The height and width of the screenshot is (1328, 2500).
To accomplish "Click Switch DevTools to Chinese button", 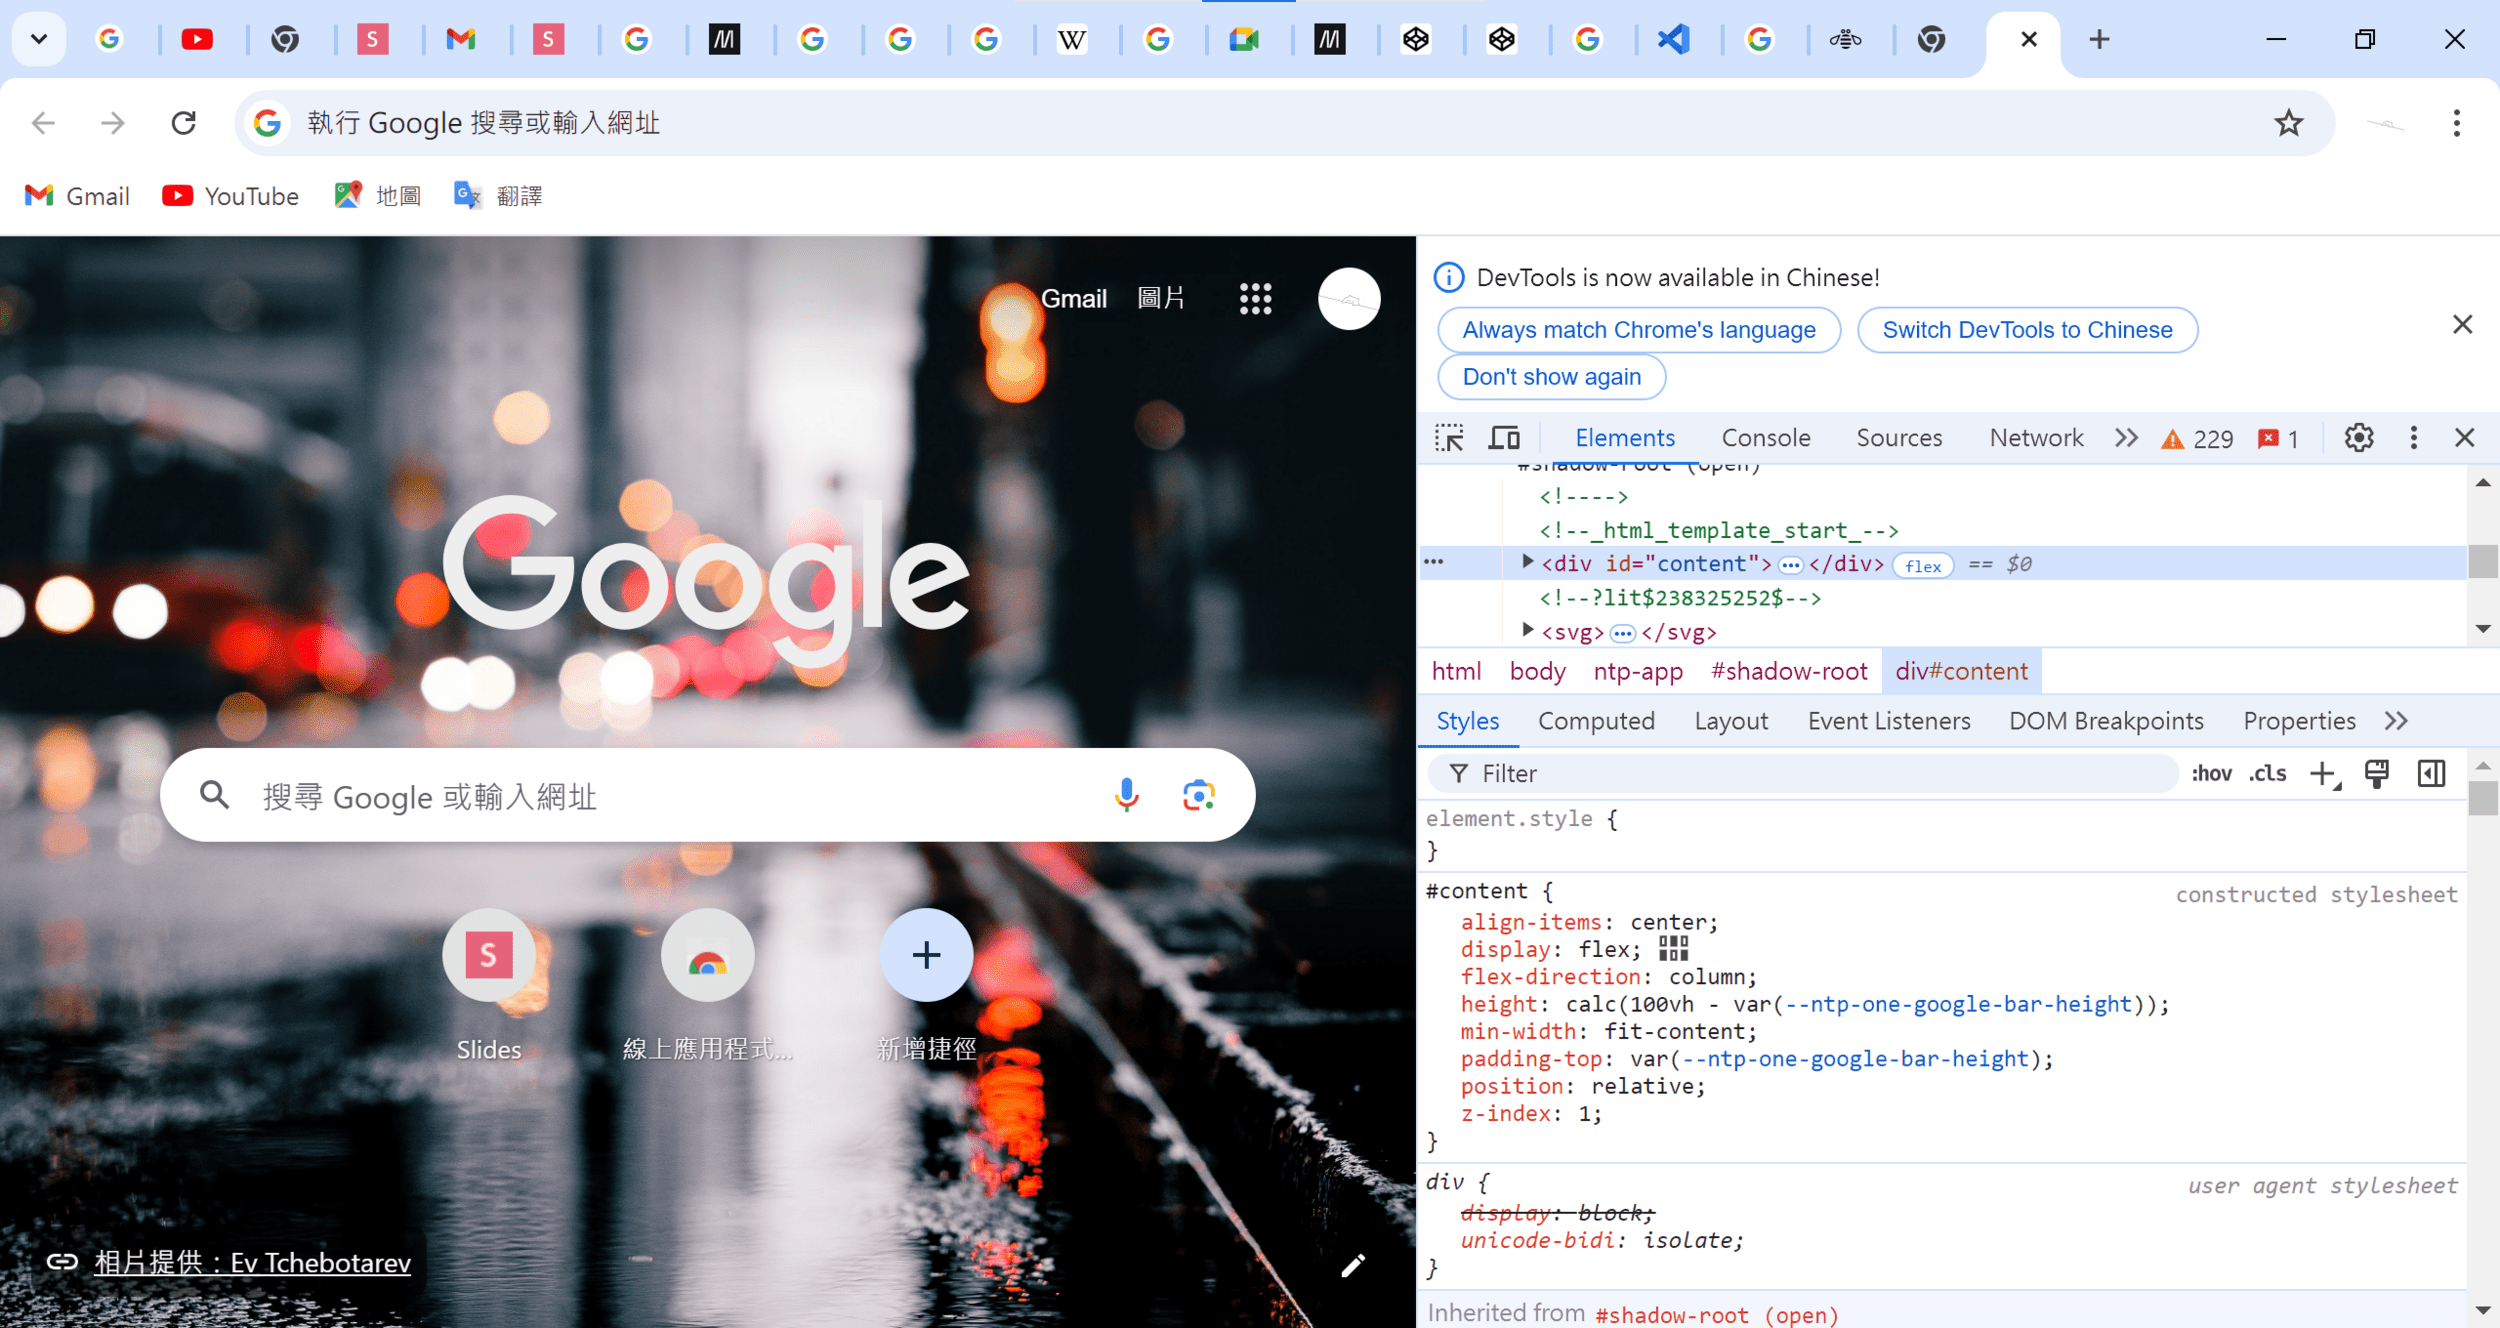I will [2026, 330].
